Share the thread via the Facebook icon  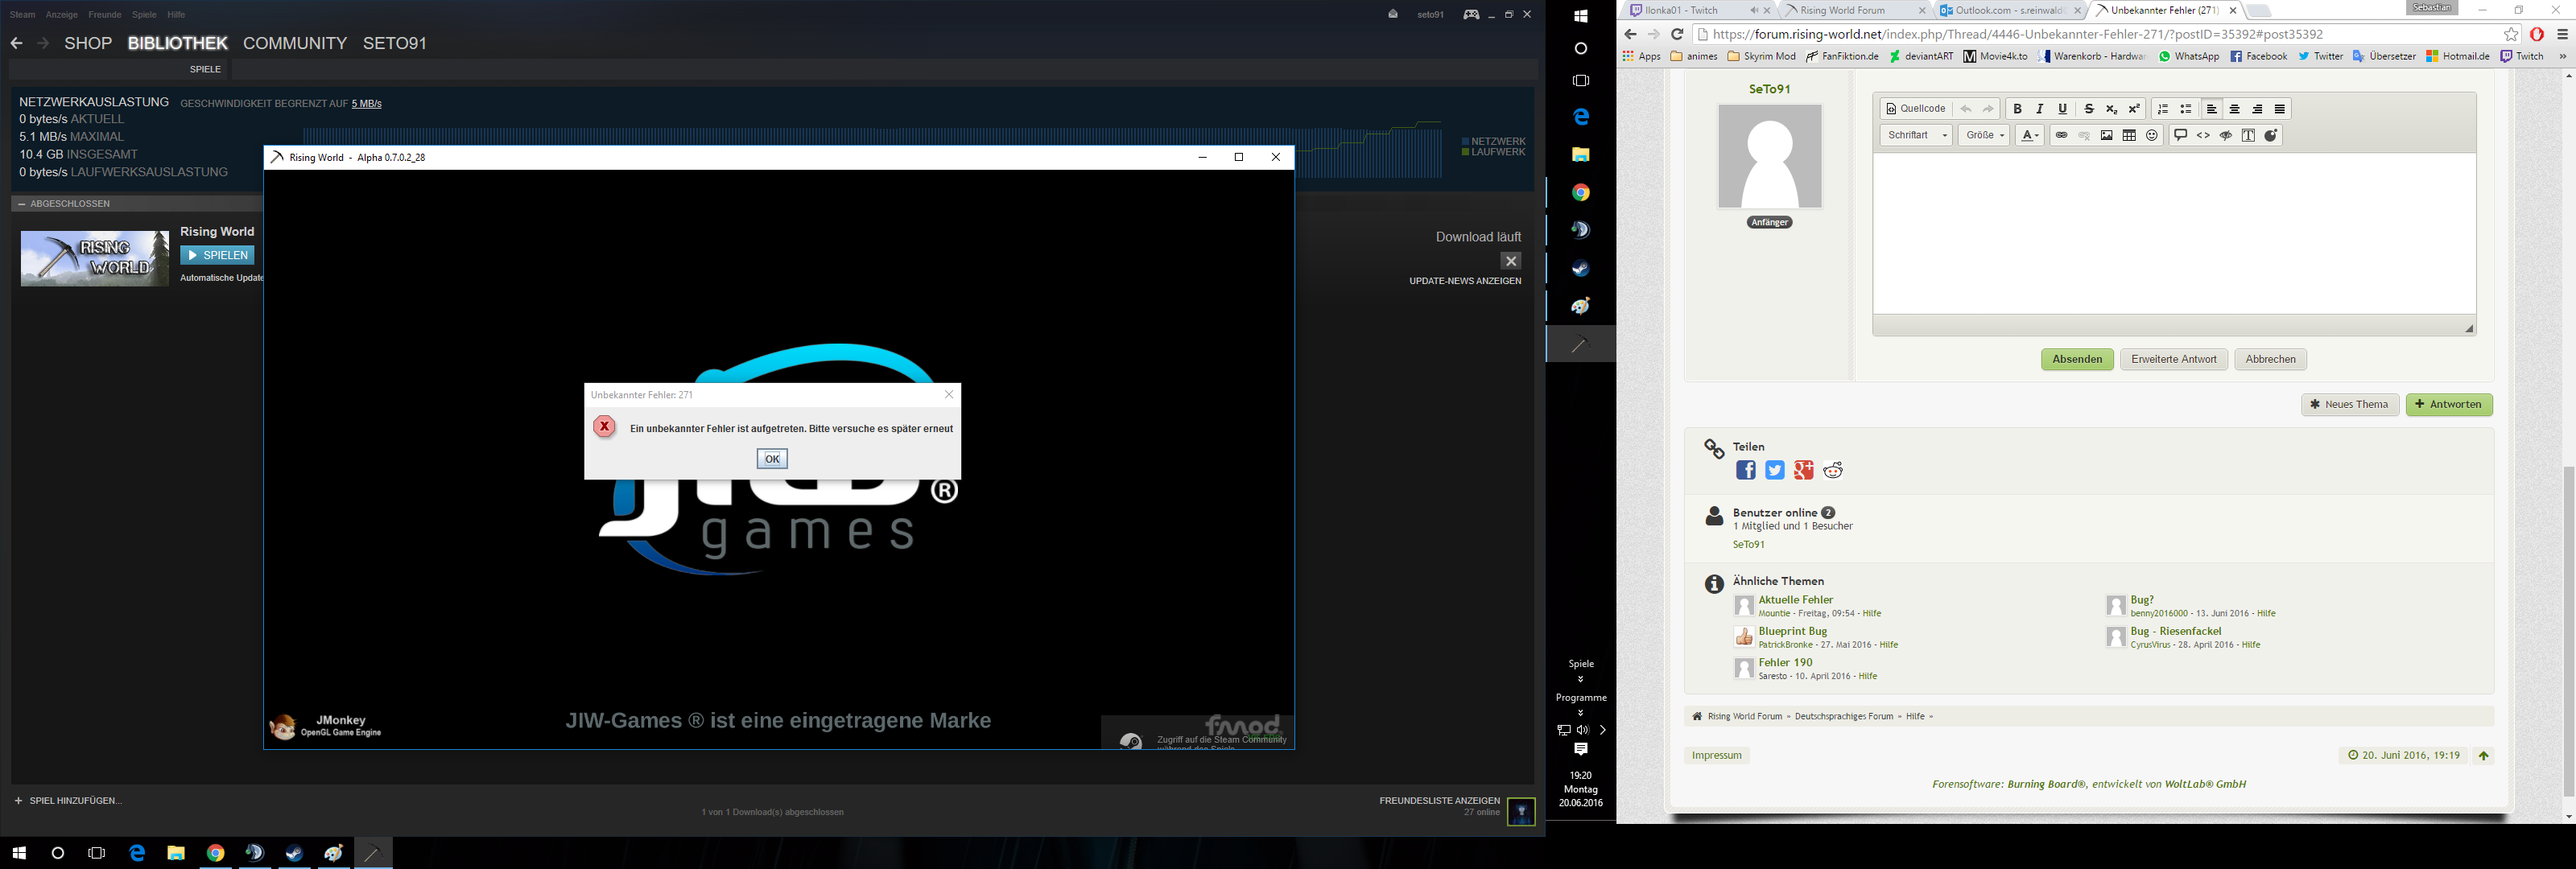[x=1746, y=470]
